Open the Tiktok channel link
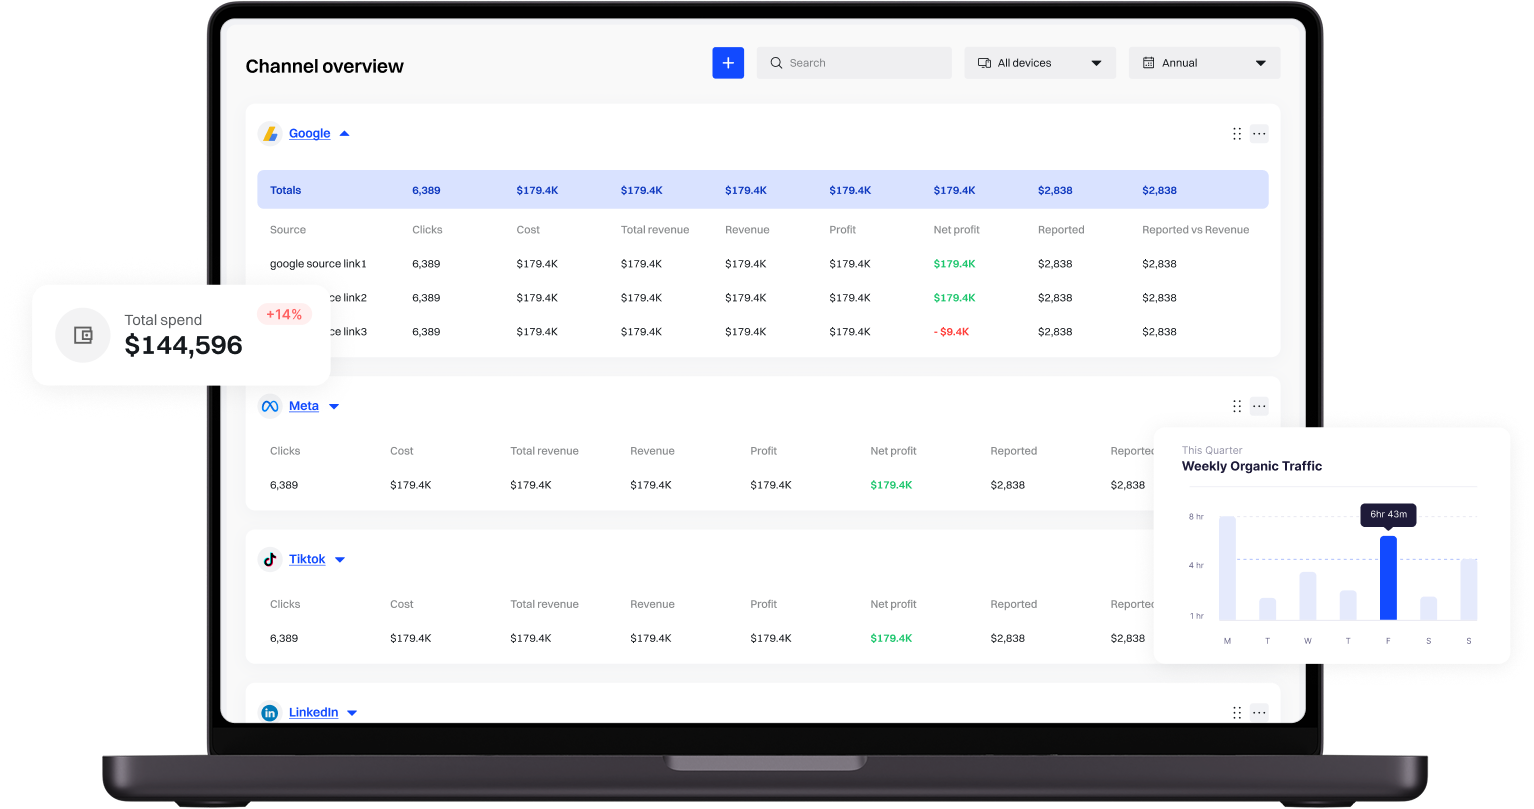 (307, 559)
